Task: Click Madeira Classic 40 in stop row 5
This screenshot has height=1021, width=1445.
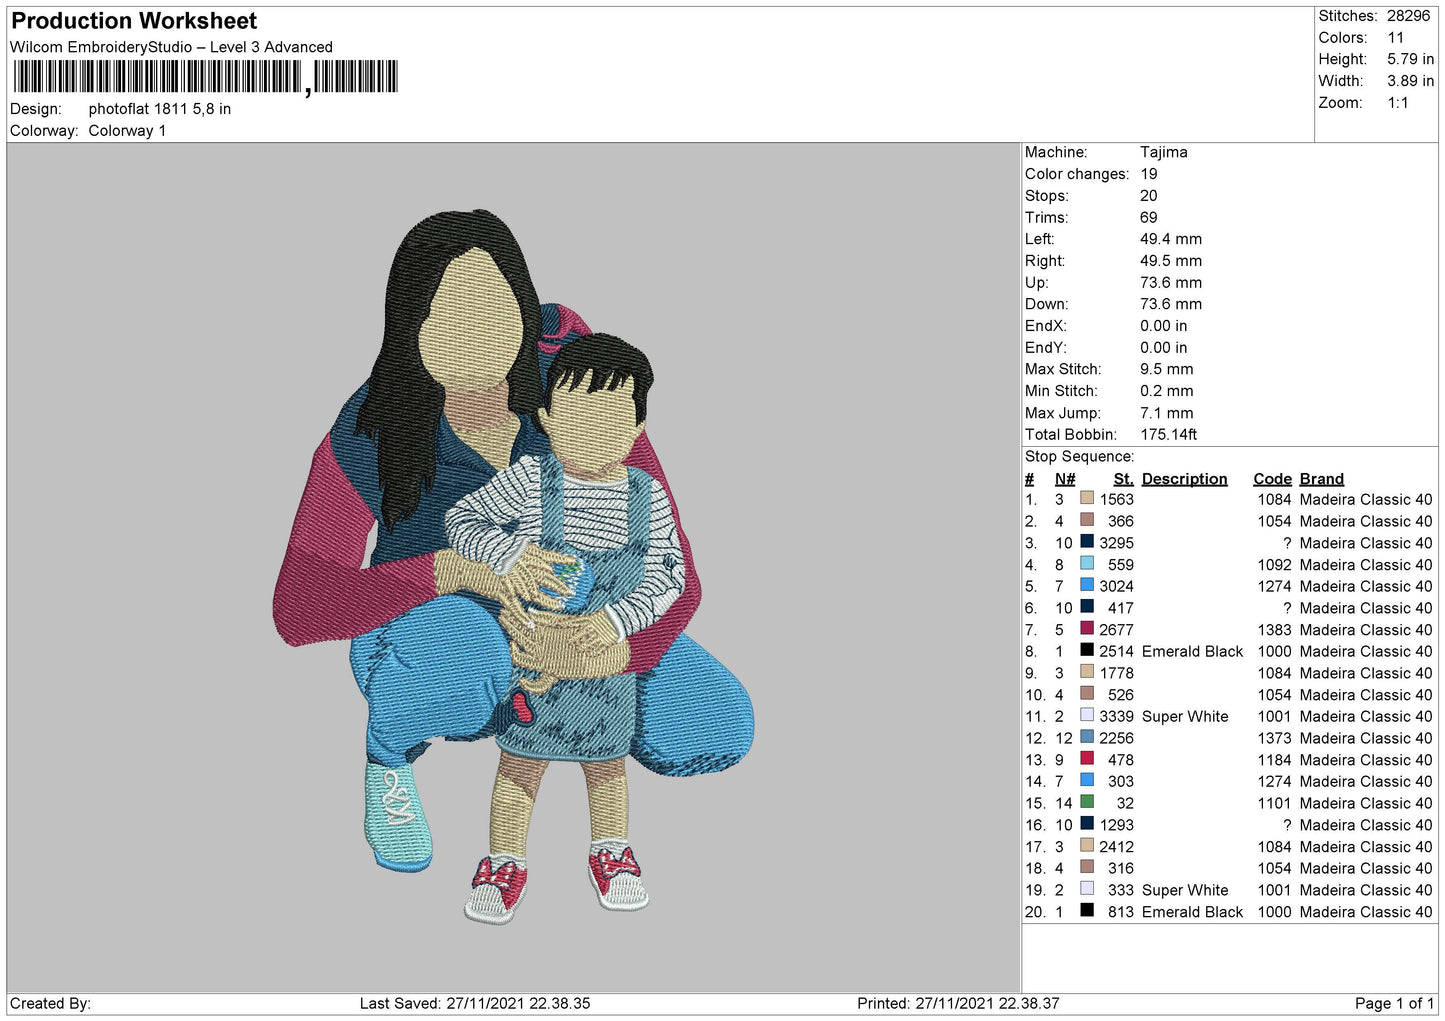Action: coord(1366,586)
